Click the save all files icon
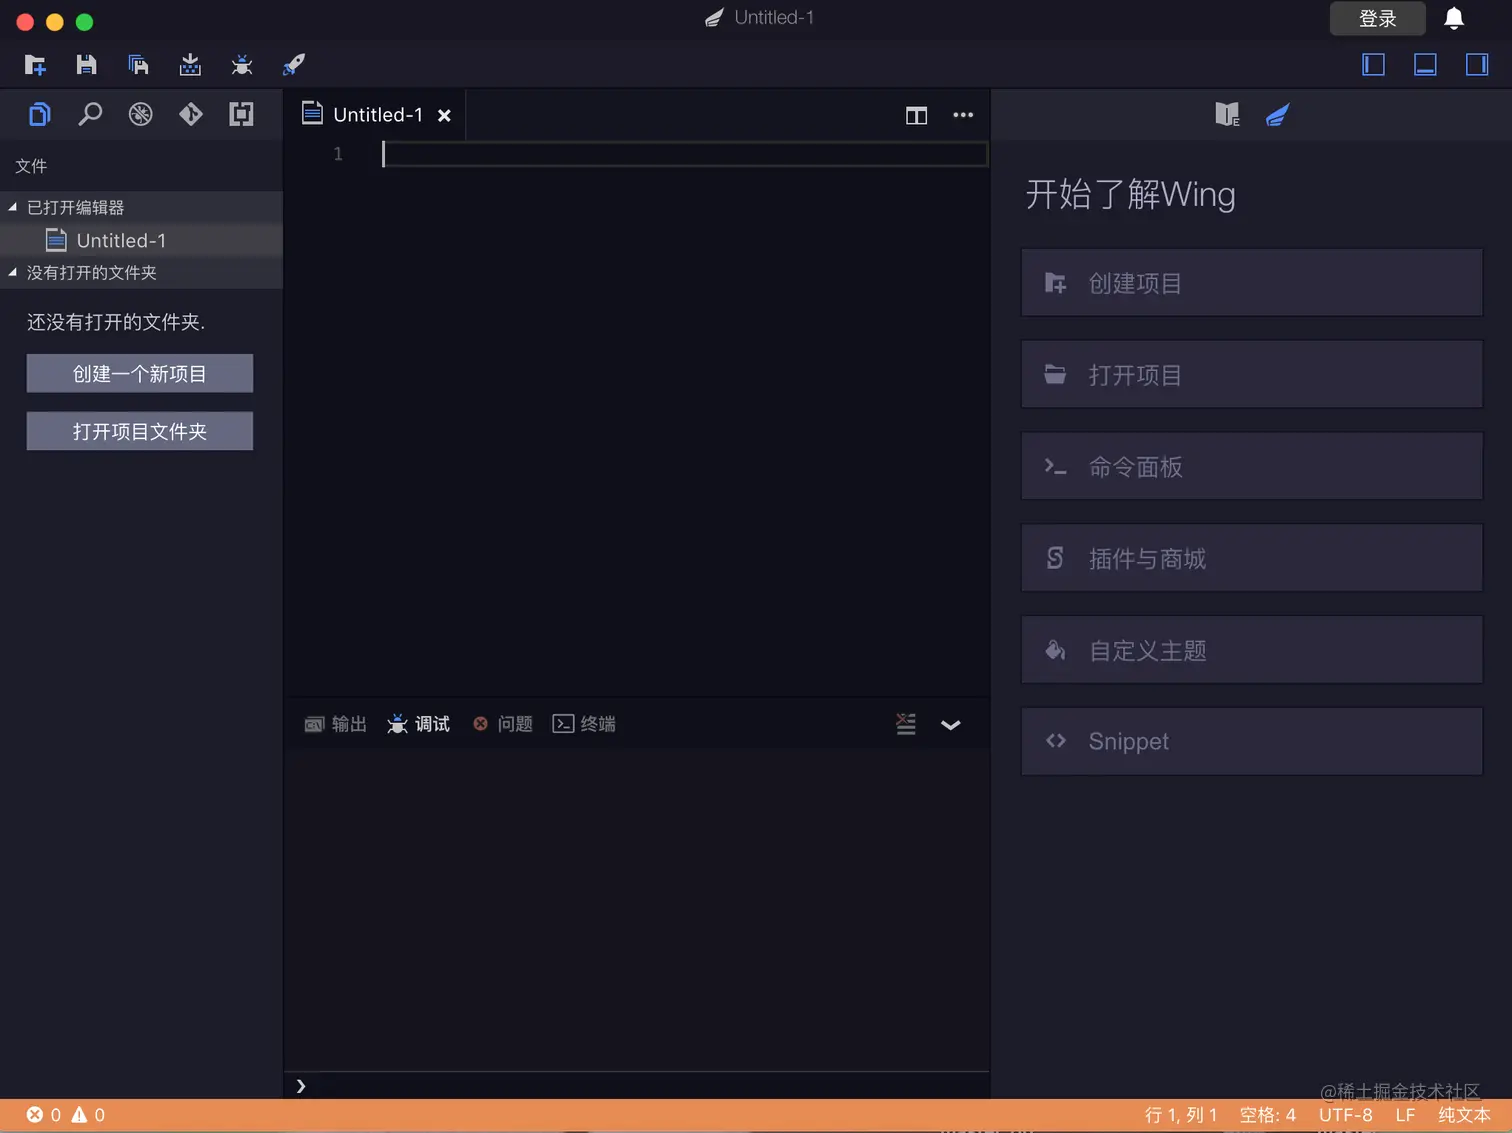The width and height of the screenshot is (1512, 1133). tap(139, 65)
